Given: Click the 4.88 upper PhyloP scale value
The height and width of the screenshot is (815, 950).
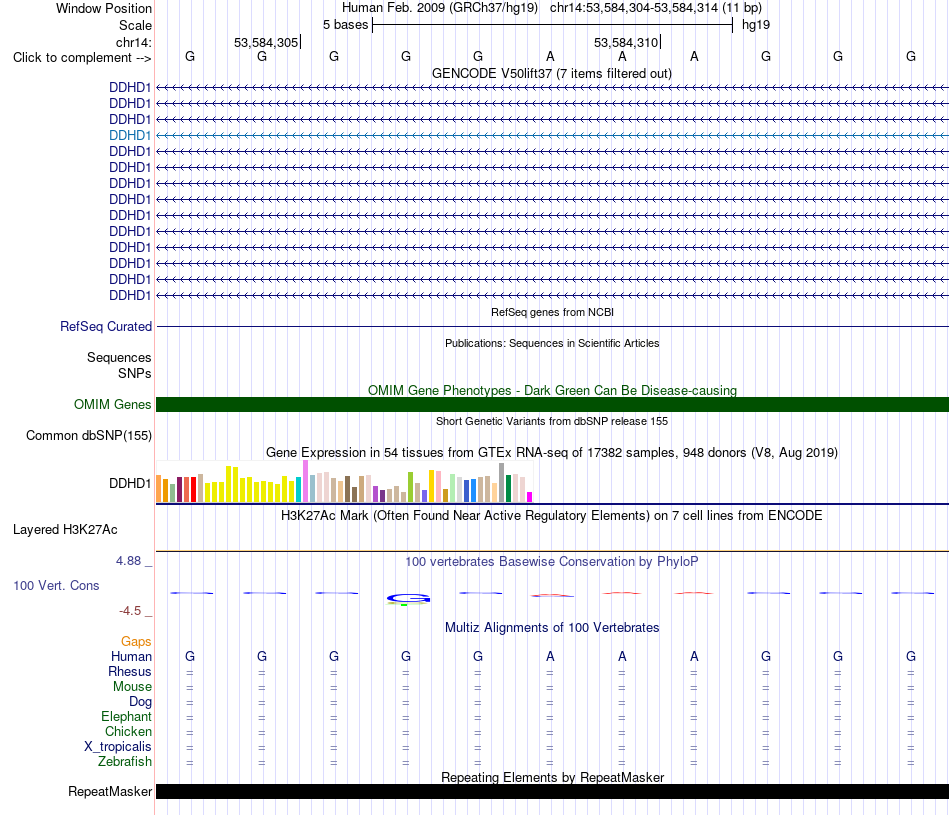Looking at the screenshot, I should pos(128,561).
